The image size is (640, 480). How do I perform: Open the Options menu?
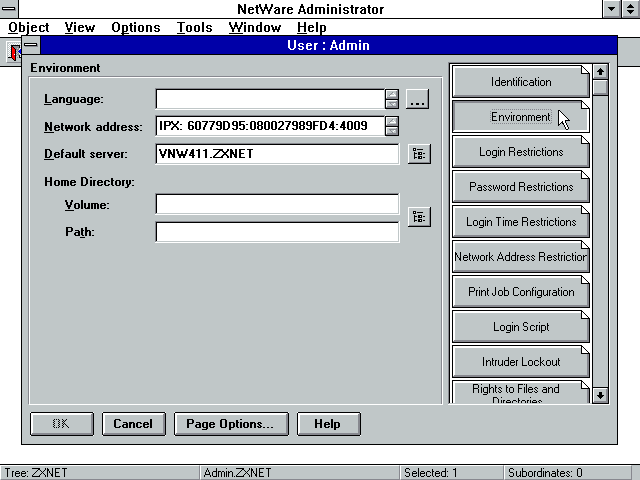point(136,27)
